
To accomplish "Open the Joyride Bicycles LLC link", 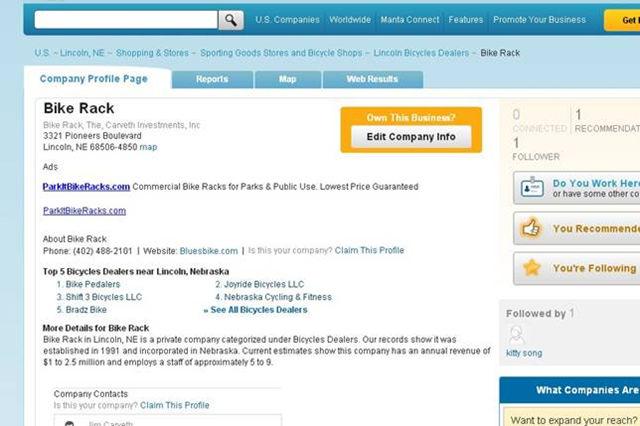I will 264,284.
